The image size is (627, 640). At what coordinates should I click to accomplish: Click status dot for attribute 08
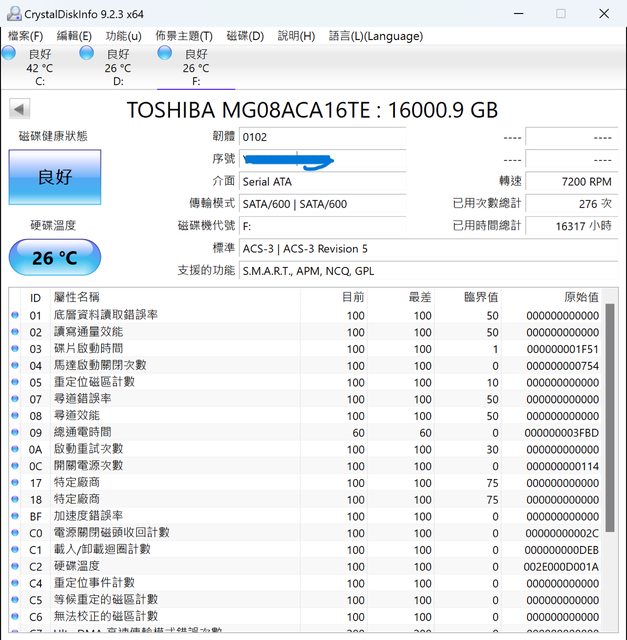click(x=15, y=416)
